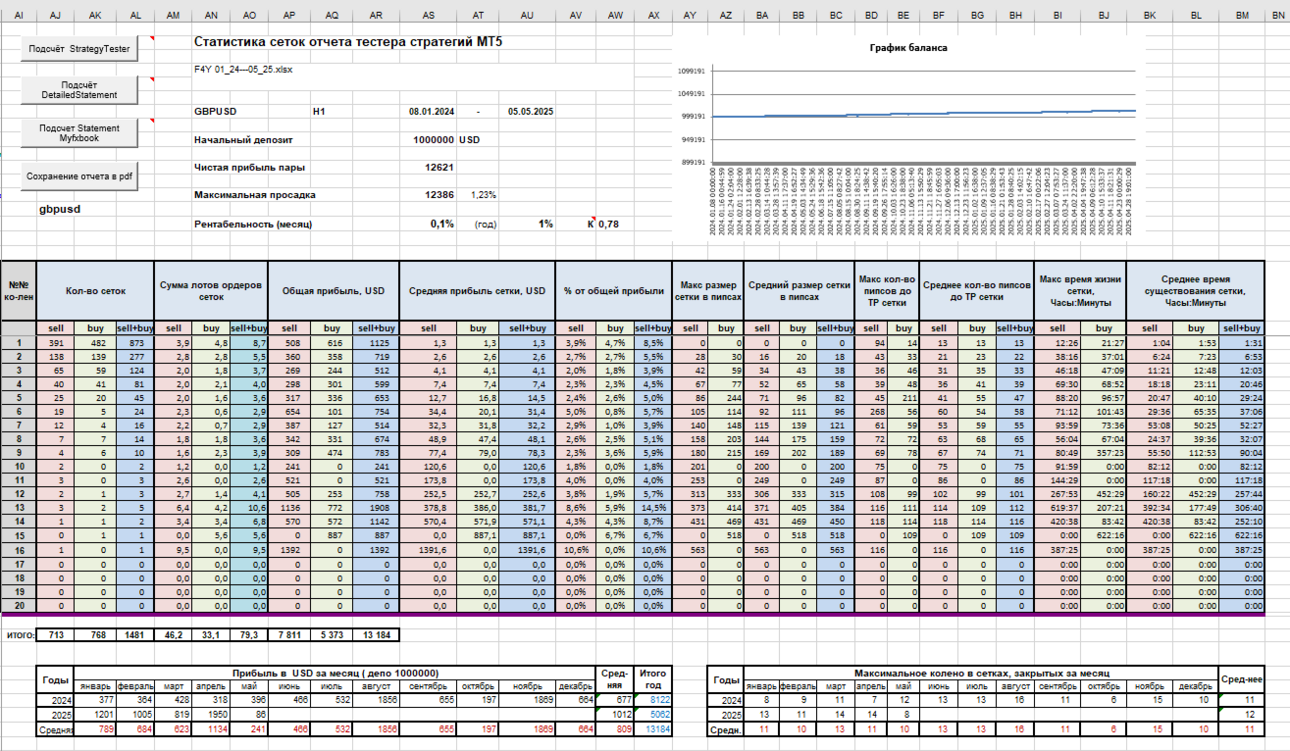Click the "Подсчёт StrategyTester" button

79,48
